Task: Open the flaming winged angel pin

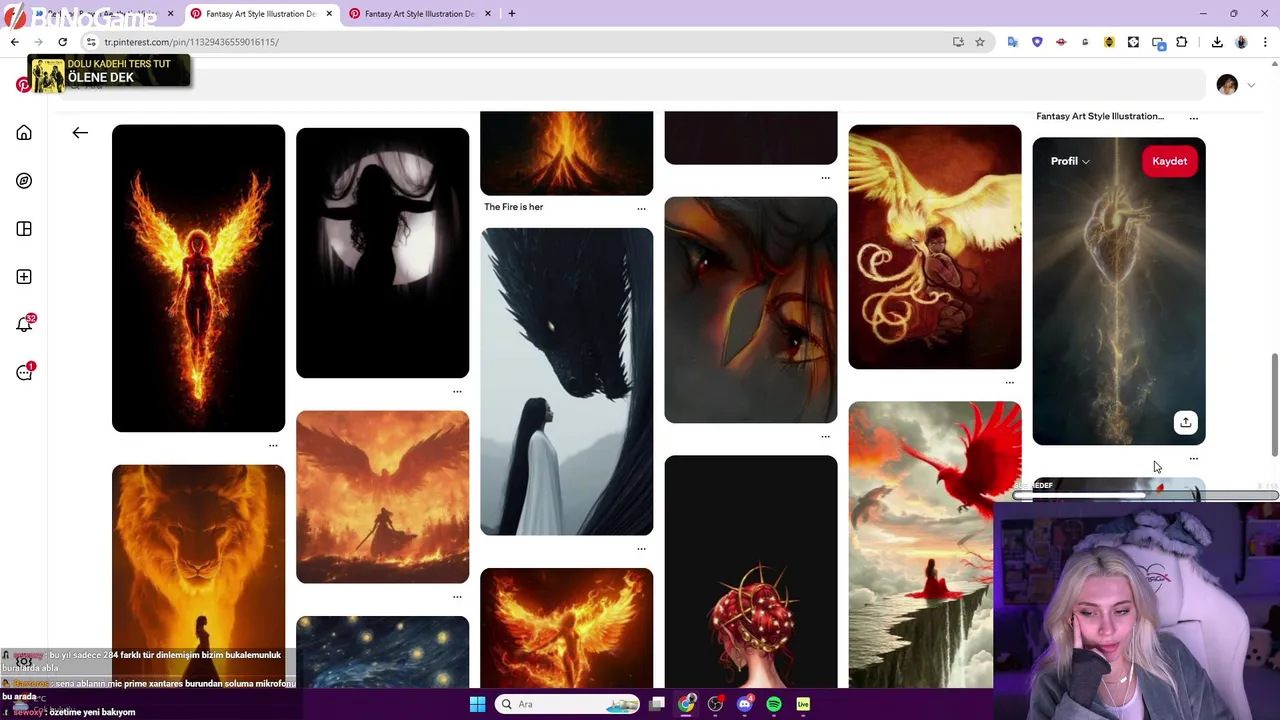Action: (198, 278)
